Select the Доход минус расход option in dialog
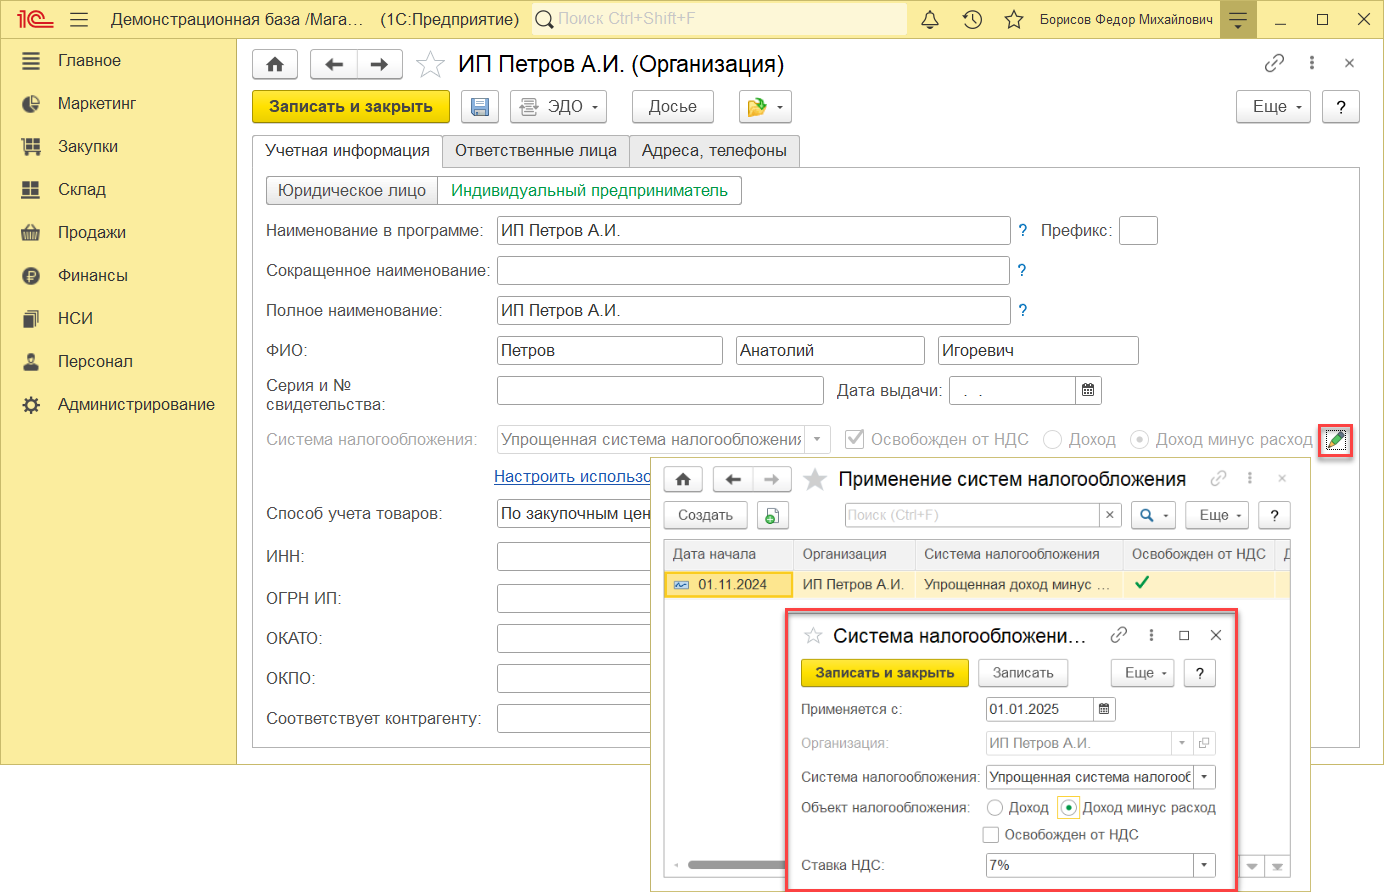The image size is (1384, 892). 1069,808
